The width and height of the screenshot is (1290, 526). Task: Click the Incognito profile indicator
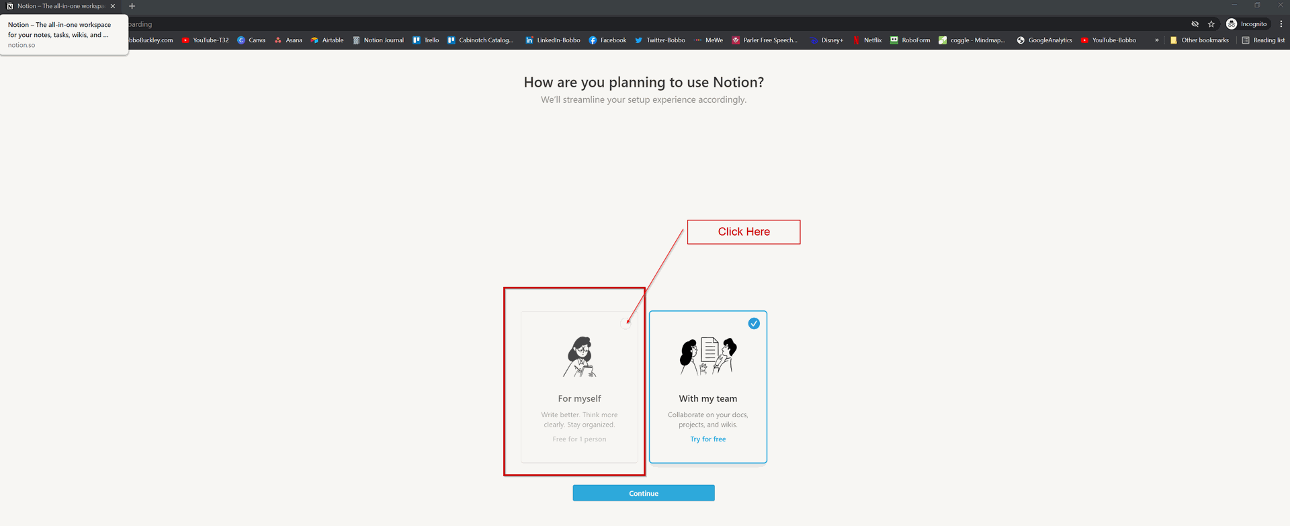click(1247, 23)
